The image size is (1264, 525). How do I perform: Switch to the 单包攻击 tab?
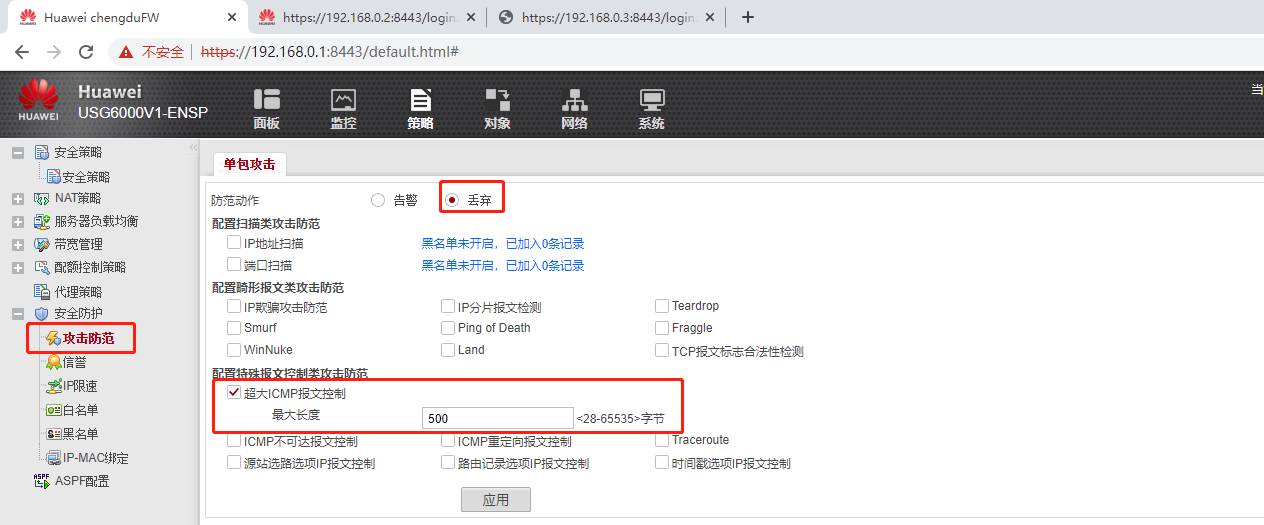tap(249, 164)
